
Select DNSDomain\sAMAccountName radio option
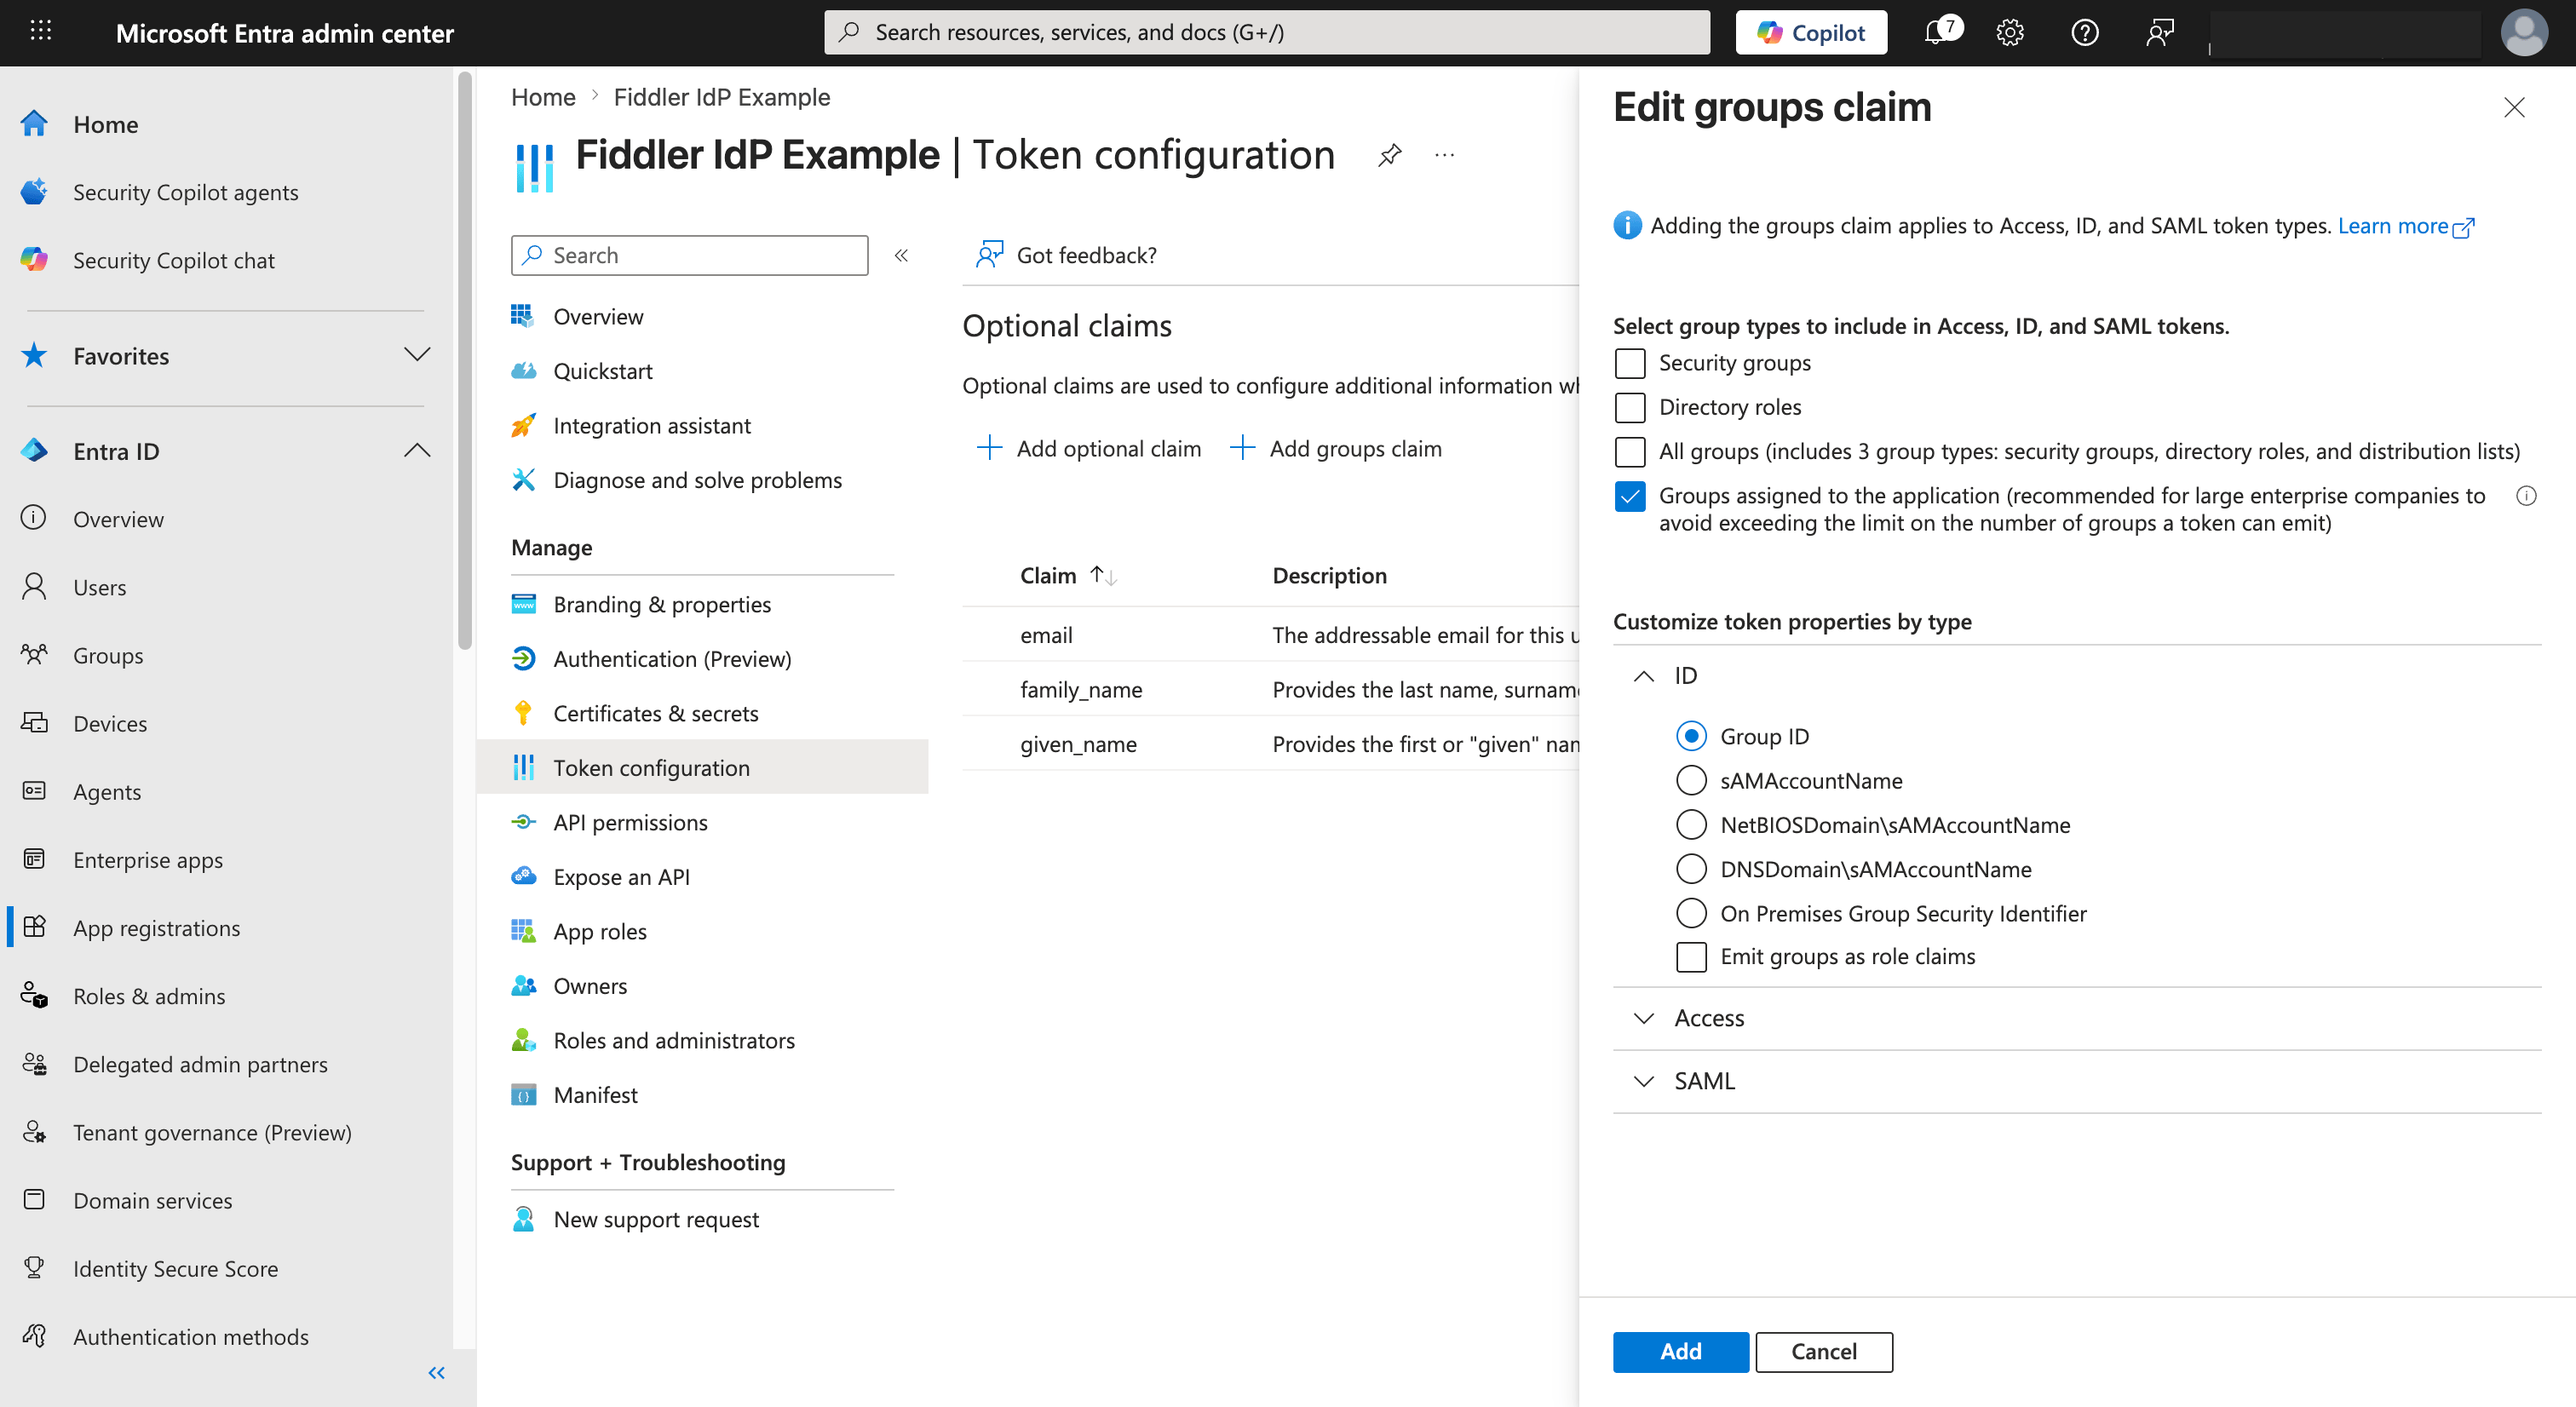[1691, 869]
